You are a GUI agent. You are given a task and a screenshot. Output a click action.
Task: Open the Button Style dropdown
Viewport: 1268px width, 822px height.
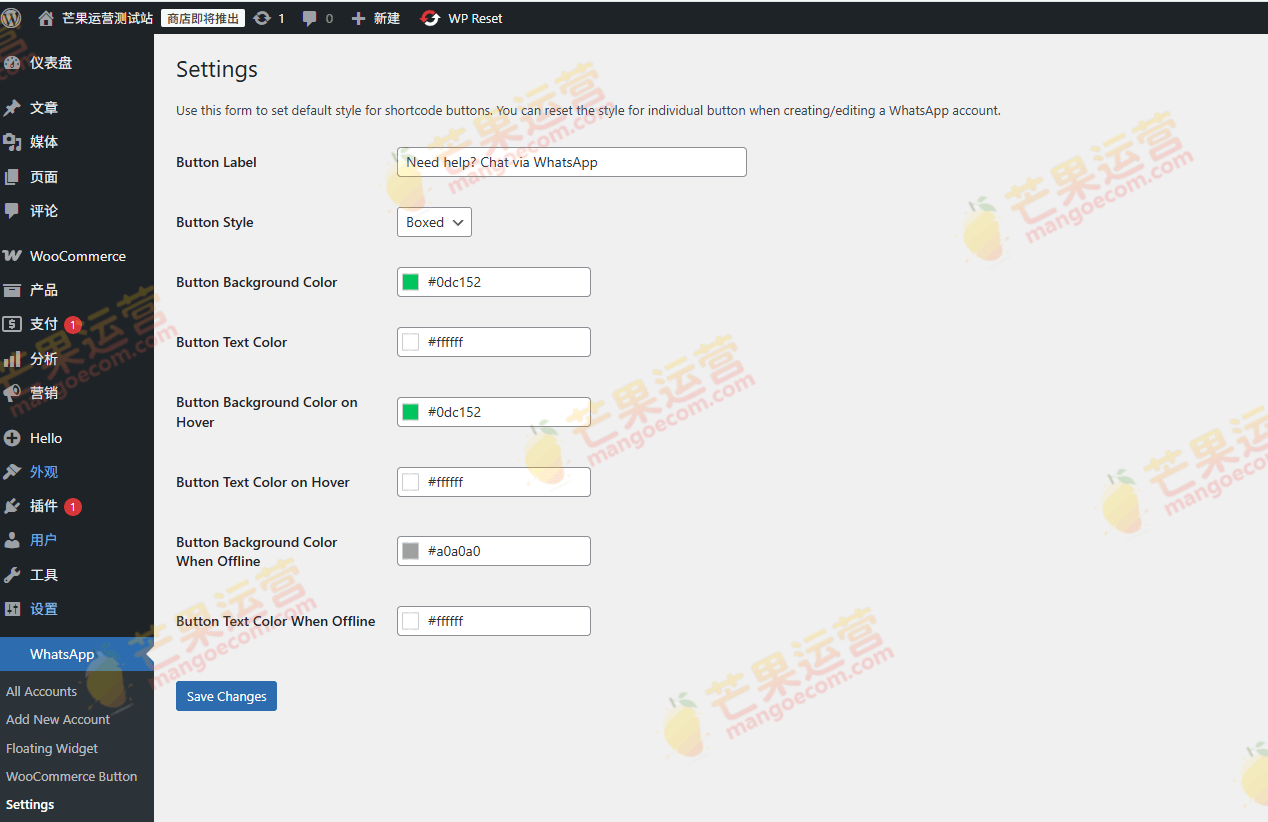point(433,221)
